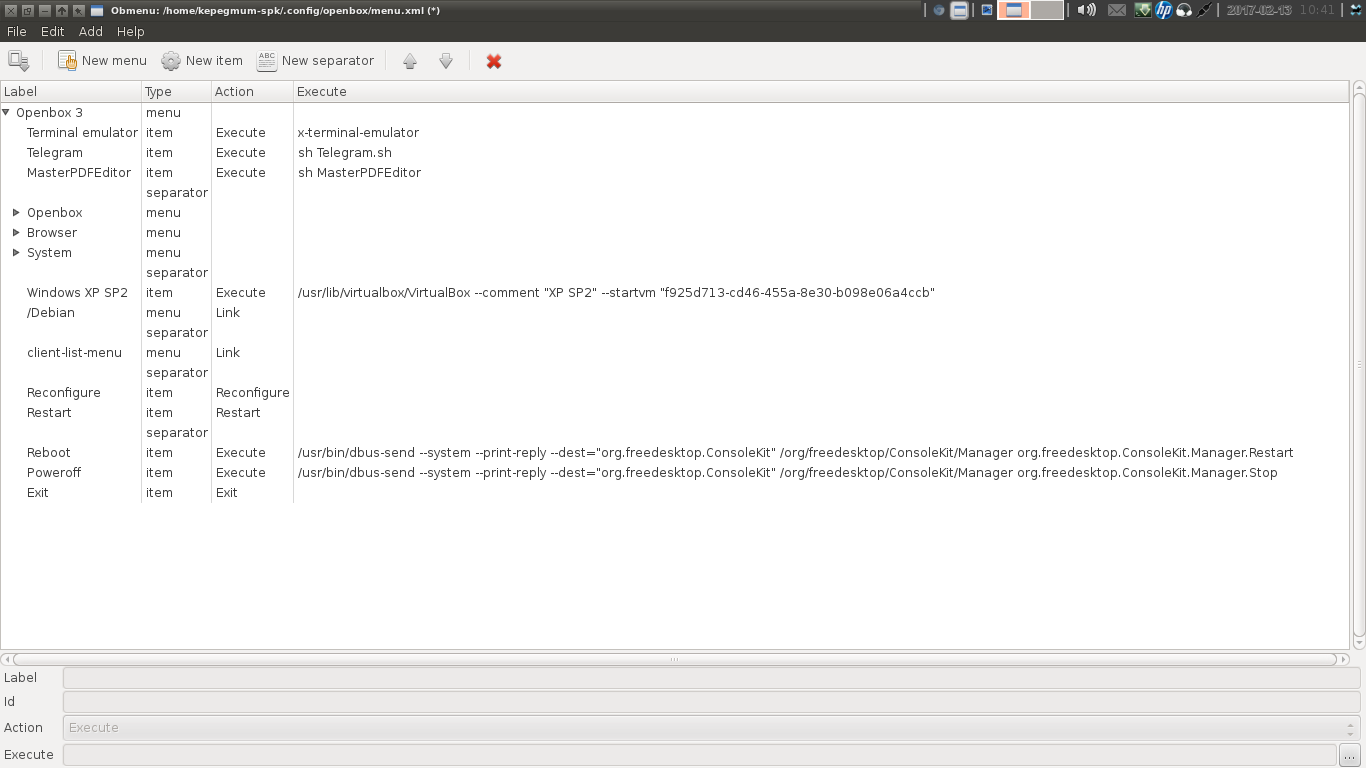1366x768 pixels.
Task: Move selected entry down with the arrow icon
Action: (446, 61)
